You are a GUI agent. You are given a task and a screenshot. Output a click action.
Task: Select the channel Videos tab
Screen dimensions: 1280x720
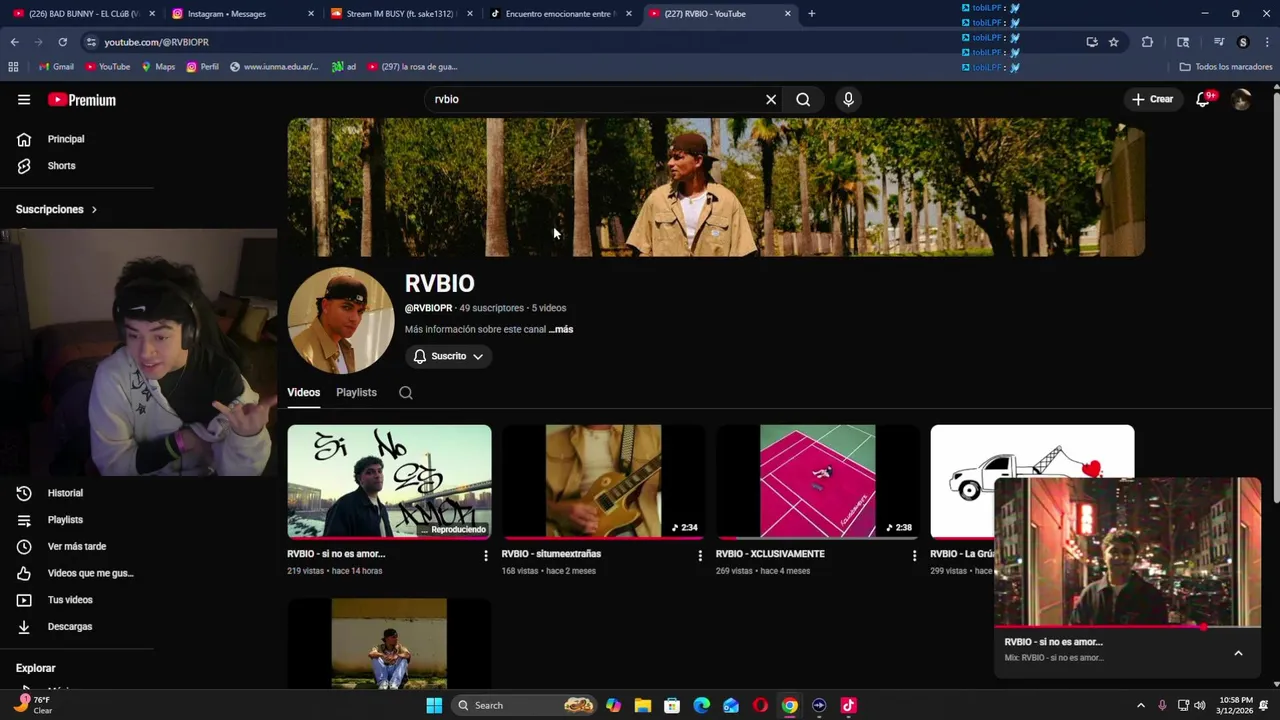[304, 393]
